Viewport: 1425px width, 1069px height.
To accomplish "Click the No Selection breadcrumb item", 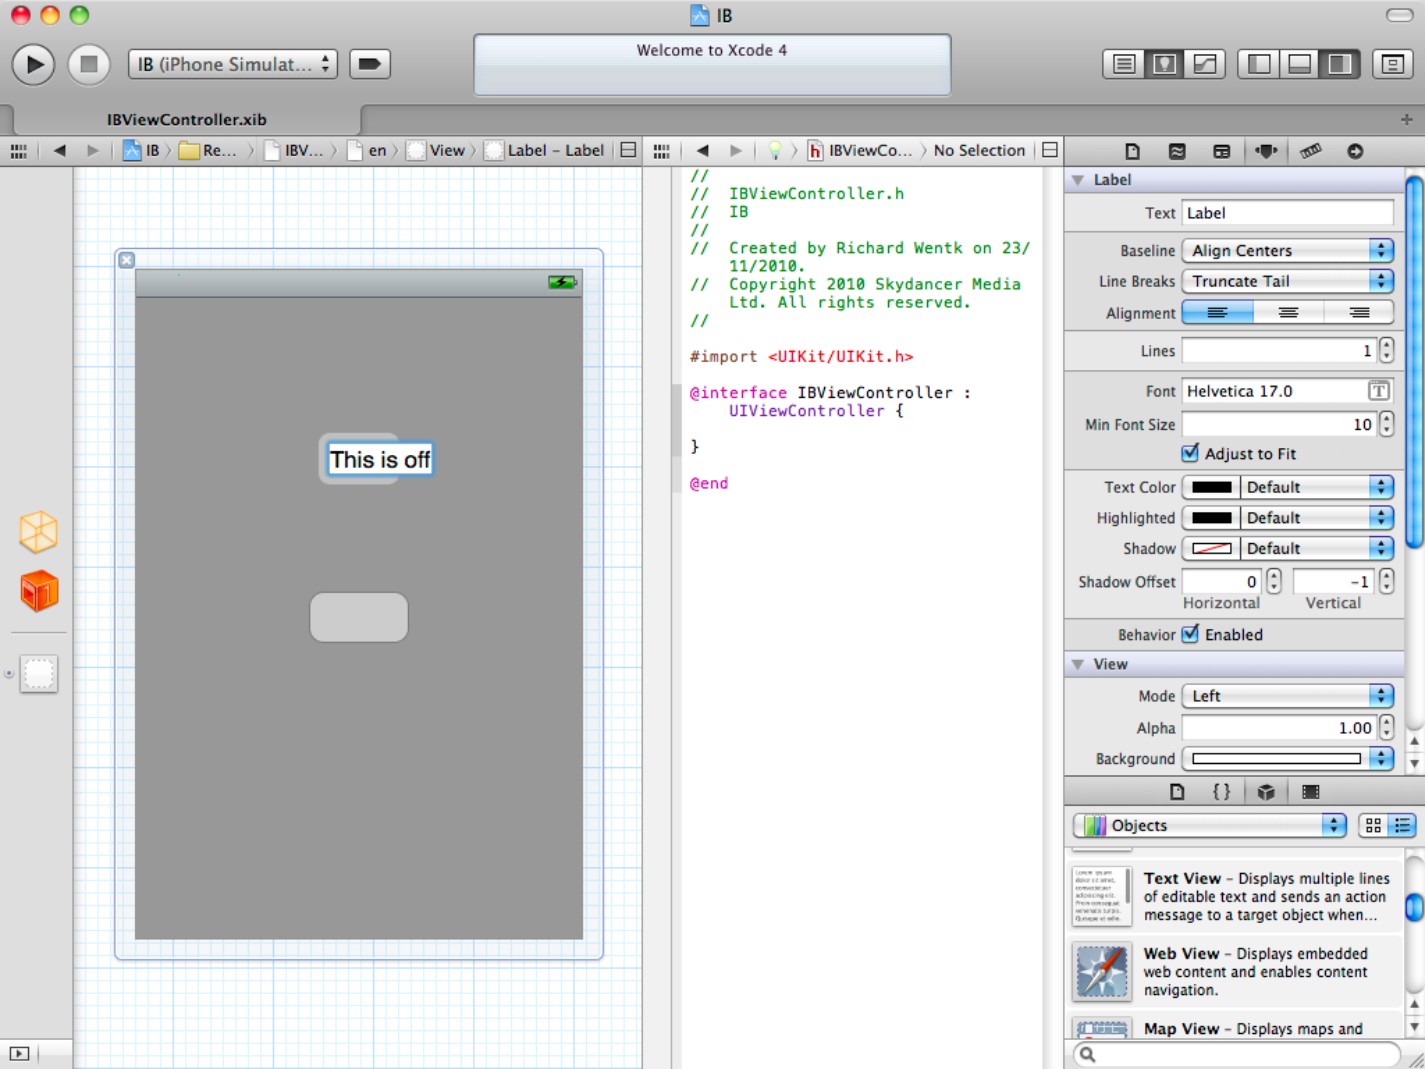I will pos(979,150).
